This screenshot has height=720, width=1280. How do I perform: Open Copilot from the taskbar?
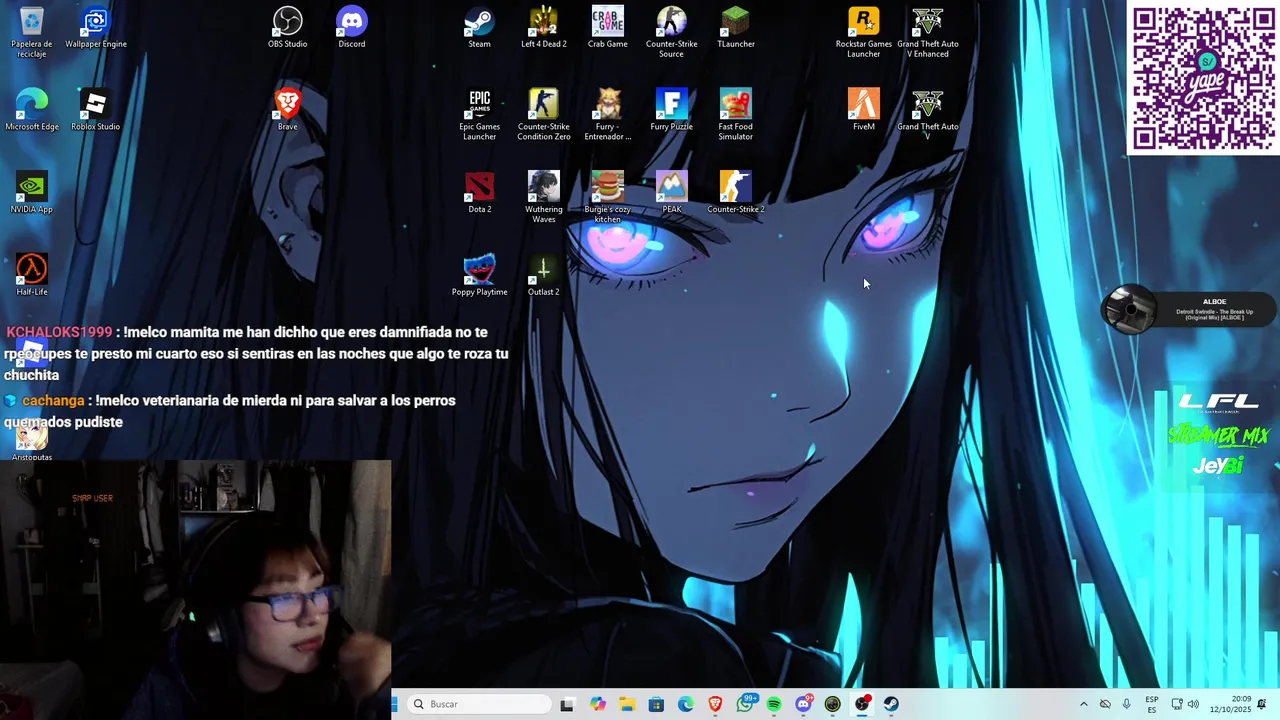[598, 704]
